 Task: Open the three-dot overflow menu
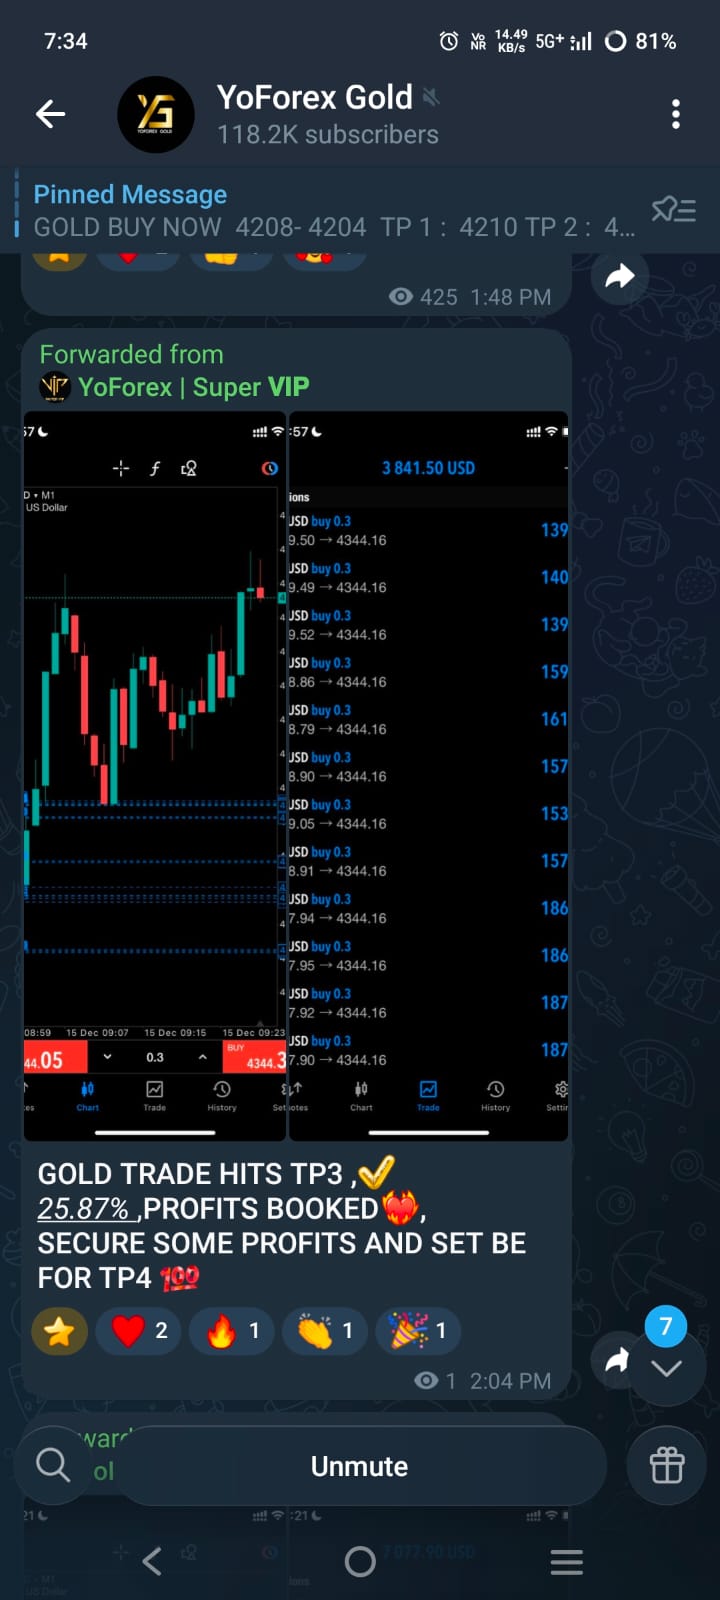(x=676, y=114)
